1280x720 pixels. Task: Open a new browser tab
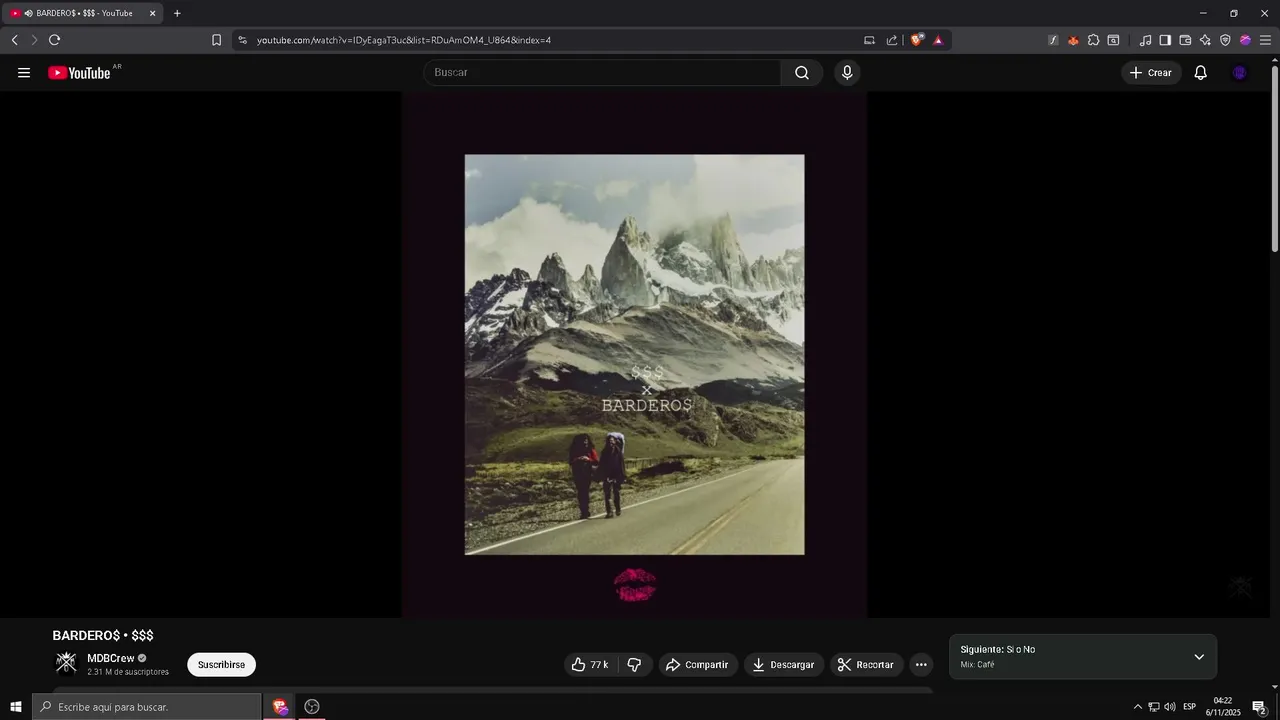click(x=177, y=13)
